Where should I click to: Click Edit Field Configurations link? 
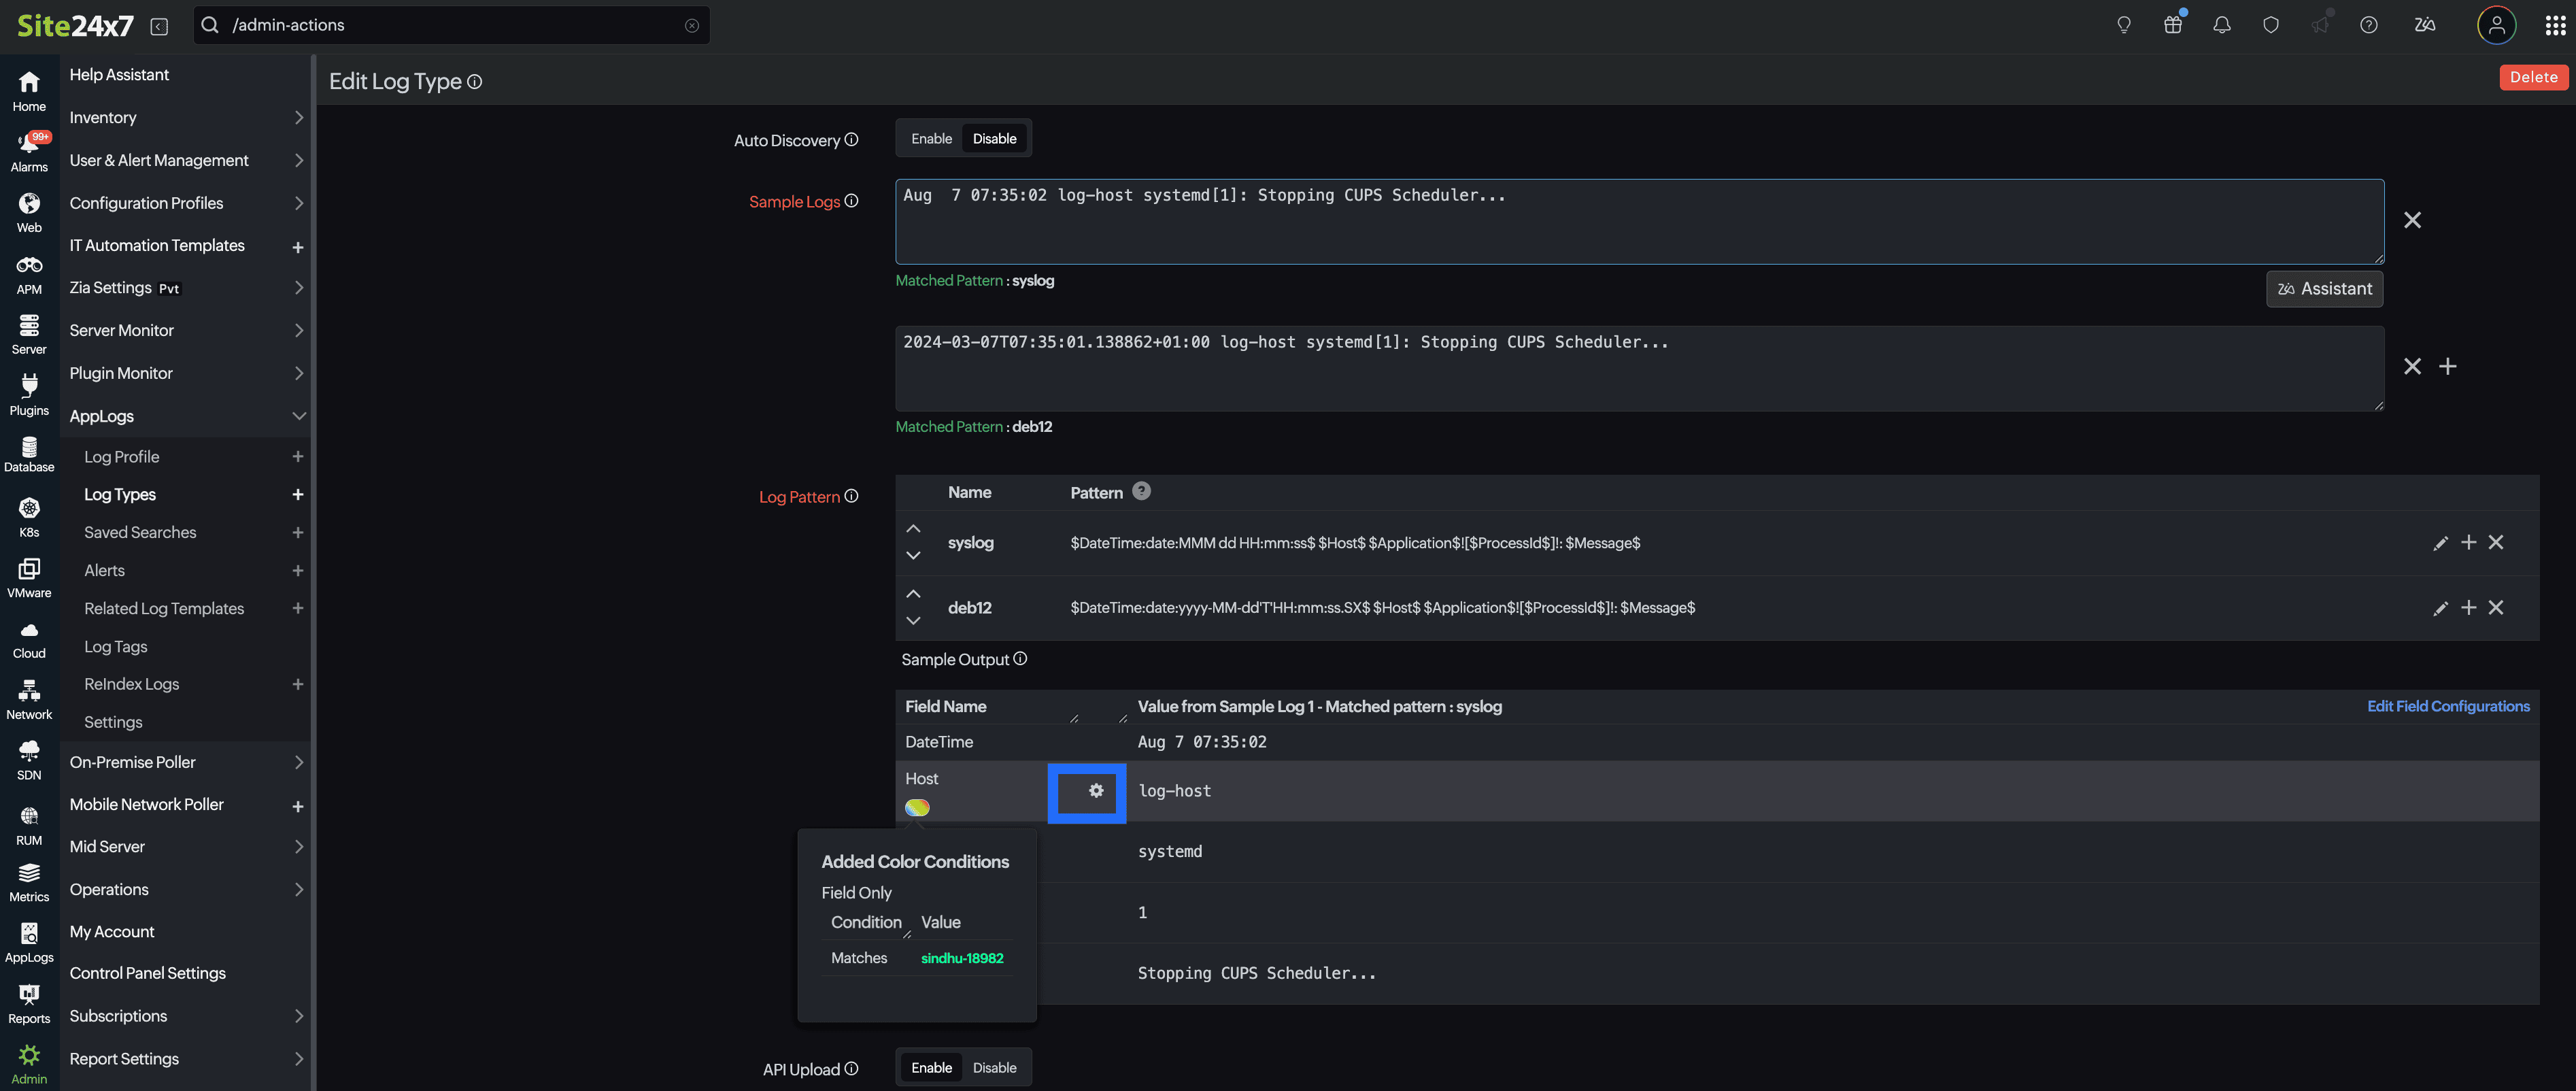coord(2448,706)
